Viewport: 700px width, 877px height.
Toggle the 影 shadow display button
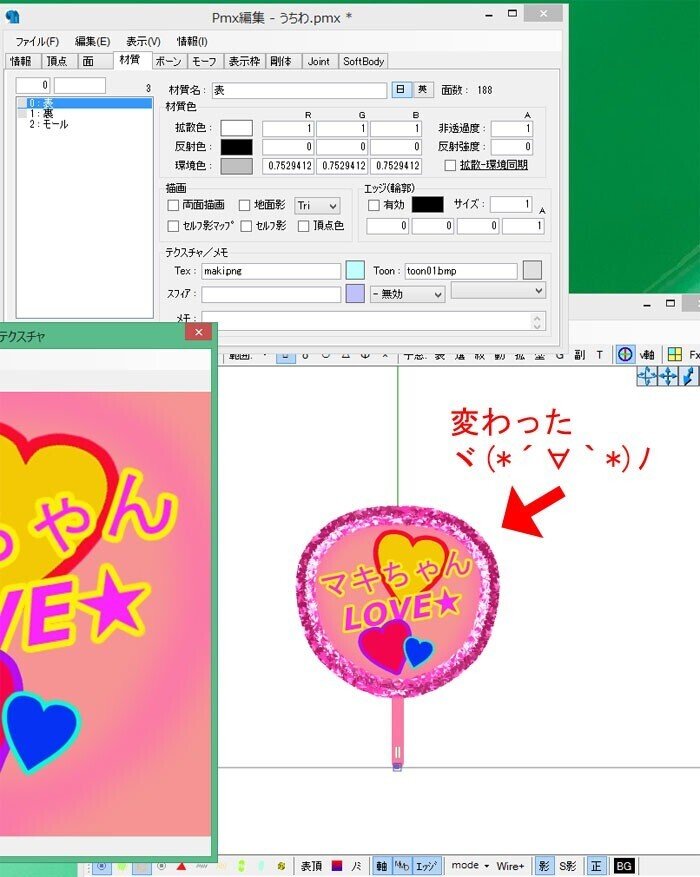(543, 866)
